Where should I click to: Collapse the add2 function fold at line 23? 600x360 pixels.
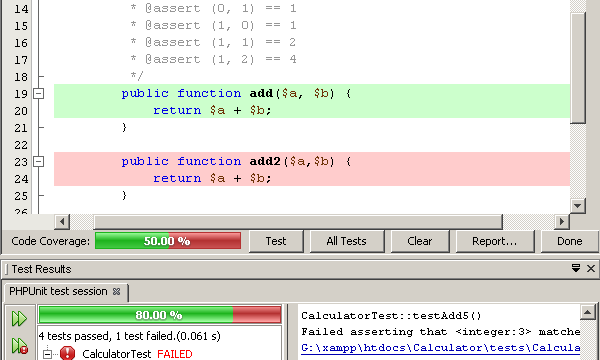pyautogui.click(x=39, y=161)
